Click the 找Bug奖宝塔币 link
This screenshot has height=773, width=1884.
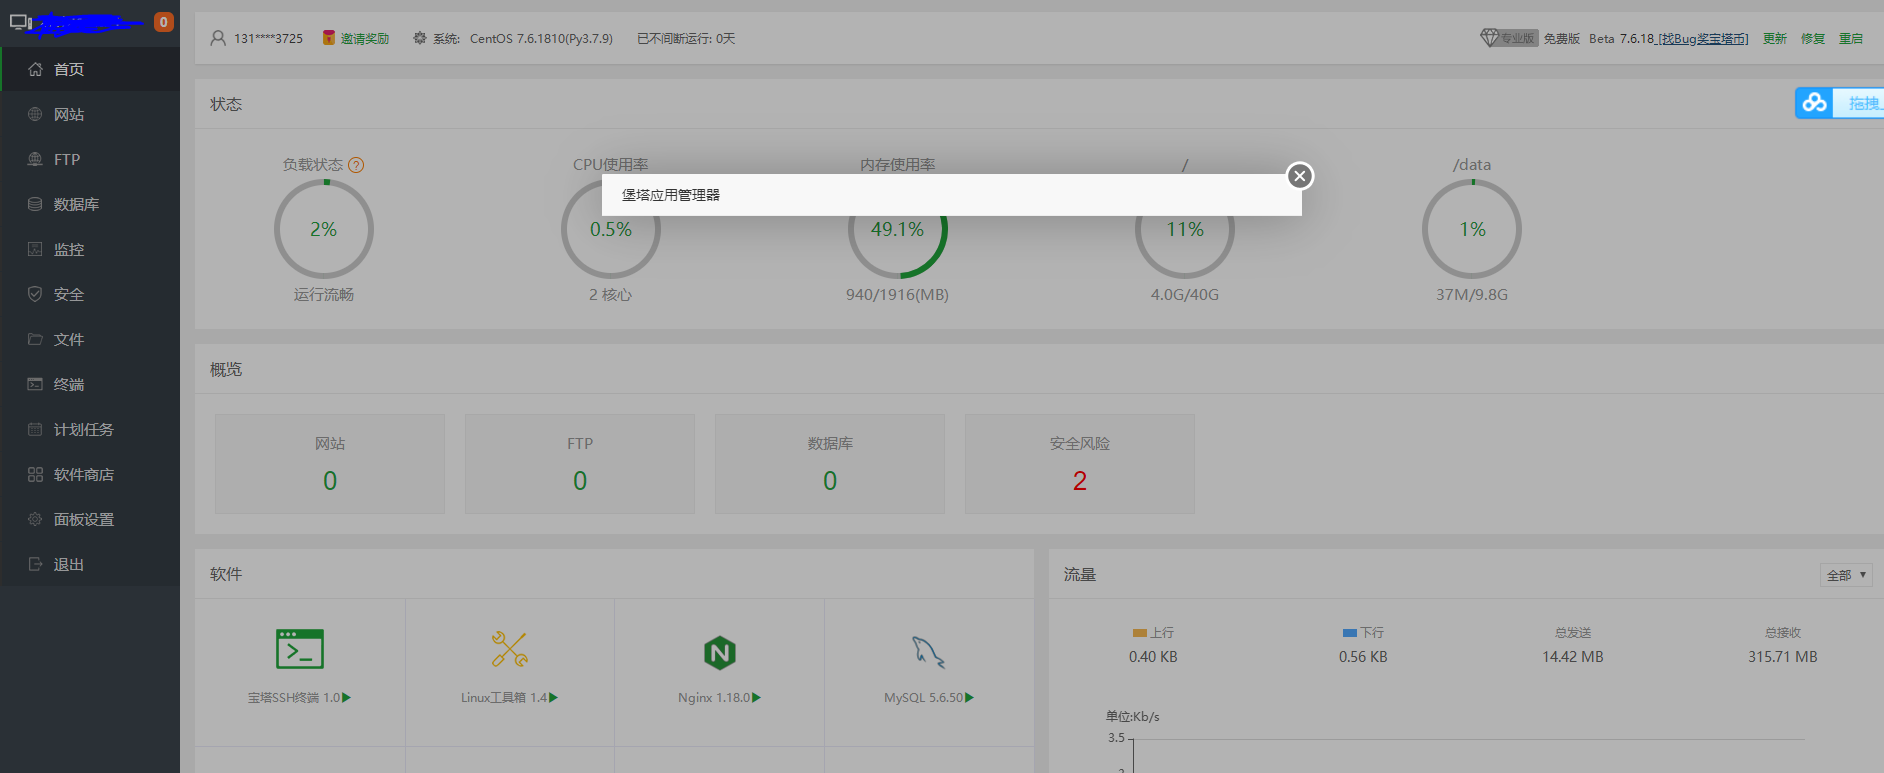click(x=1703, y=39)
